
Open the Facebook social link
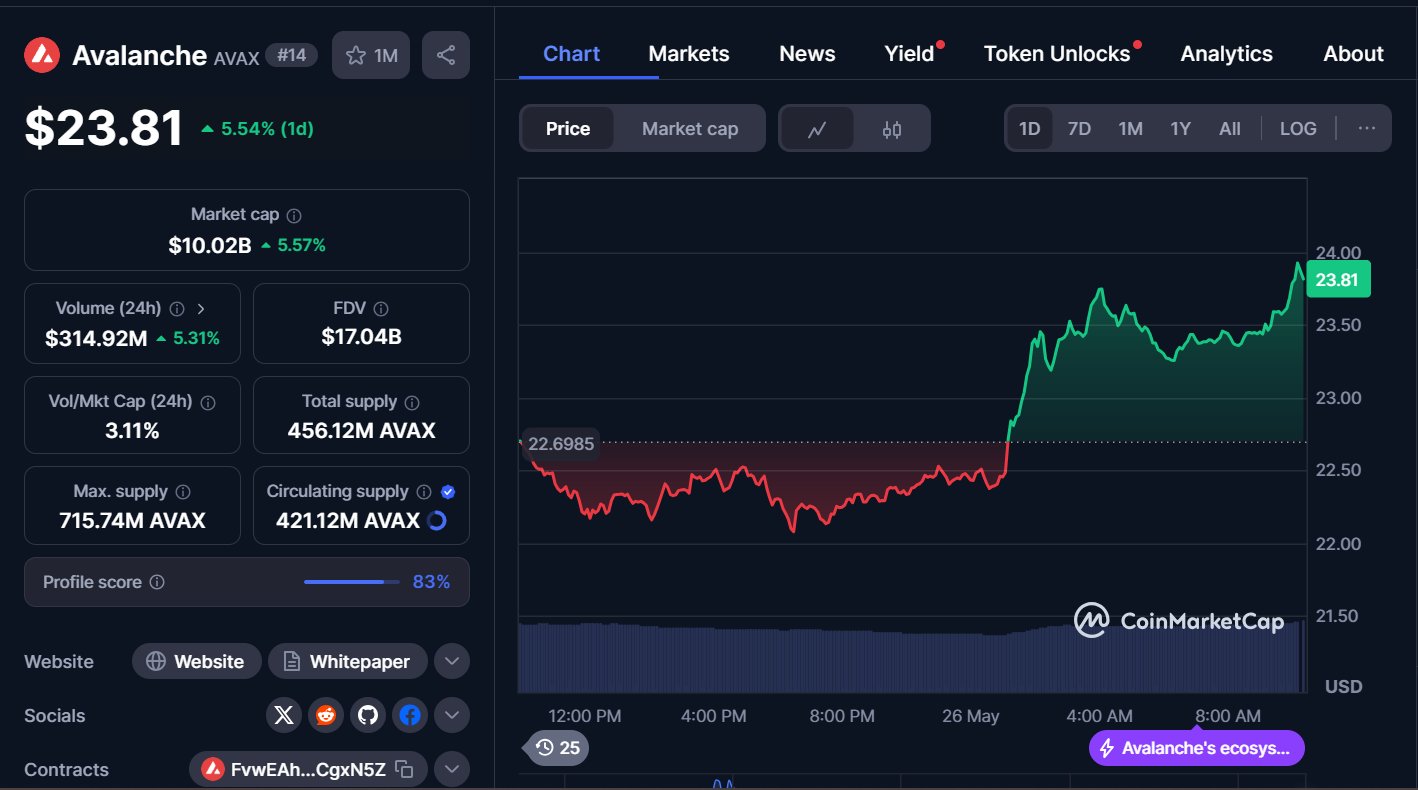(410, 715)
